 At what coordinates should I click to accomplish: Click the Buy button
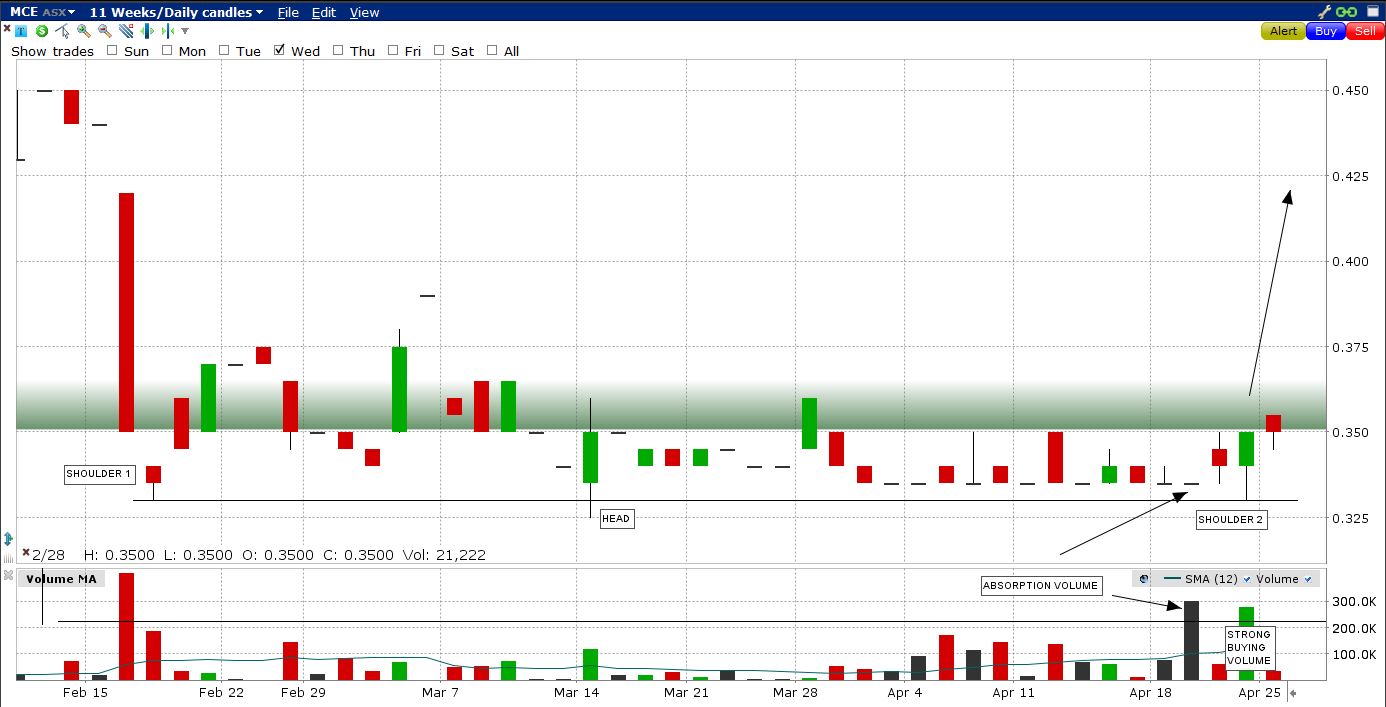tap(1326, 31)
